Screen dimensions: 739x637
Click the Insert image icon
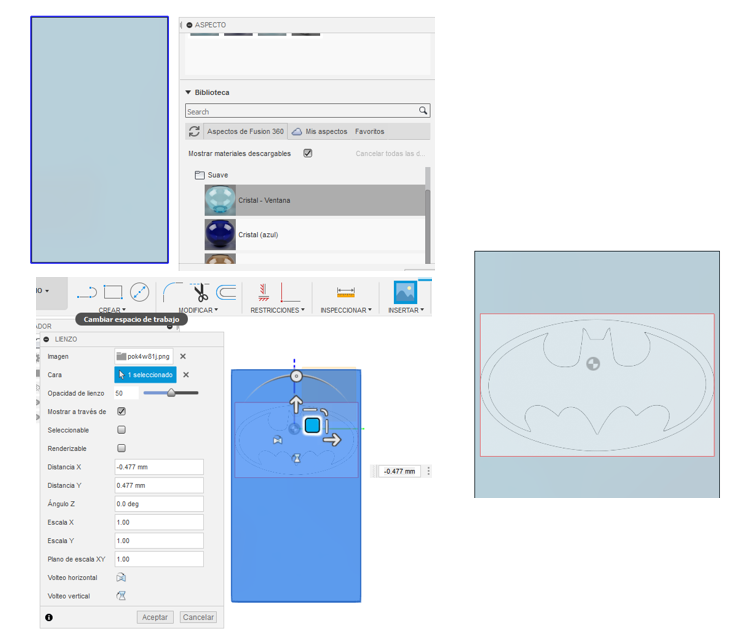point(405,293)
